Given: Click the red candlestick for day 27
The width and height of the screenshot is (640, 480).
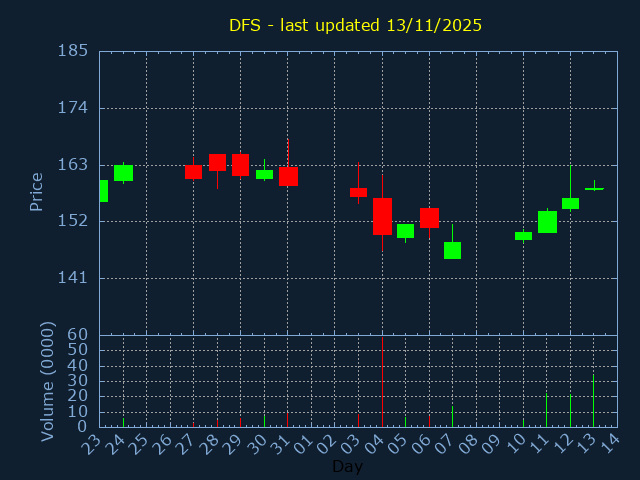Looking at the screenshot, I should (193, 172).
